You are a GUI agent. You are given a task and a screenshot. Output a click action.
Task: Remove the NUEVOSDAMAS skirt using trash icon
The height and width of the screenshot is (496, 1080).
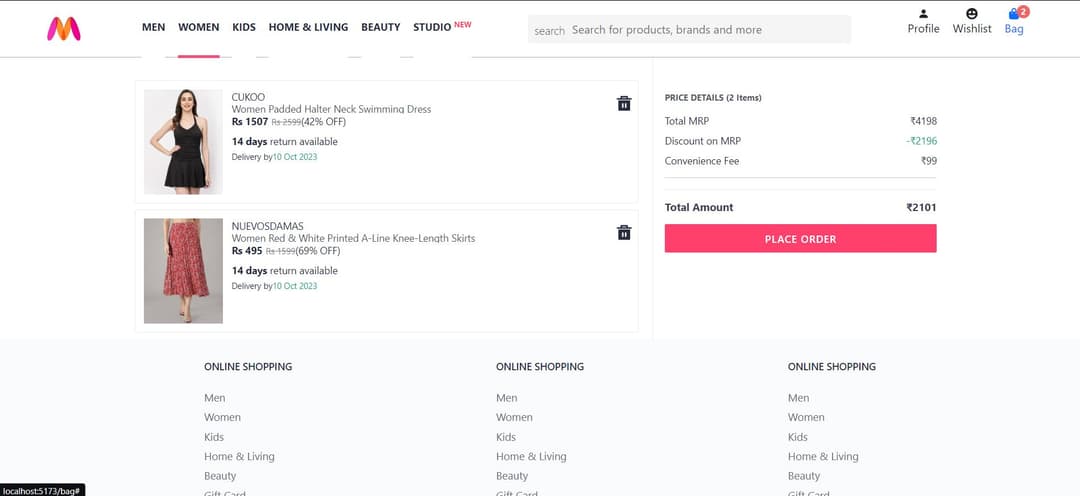[x=624, y=232]
